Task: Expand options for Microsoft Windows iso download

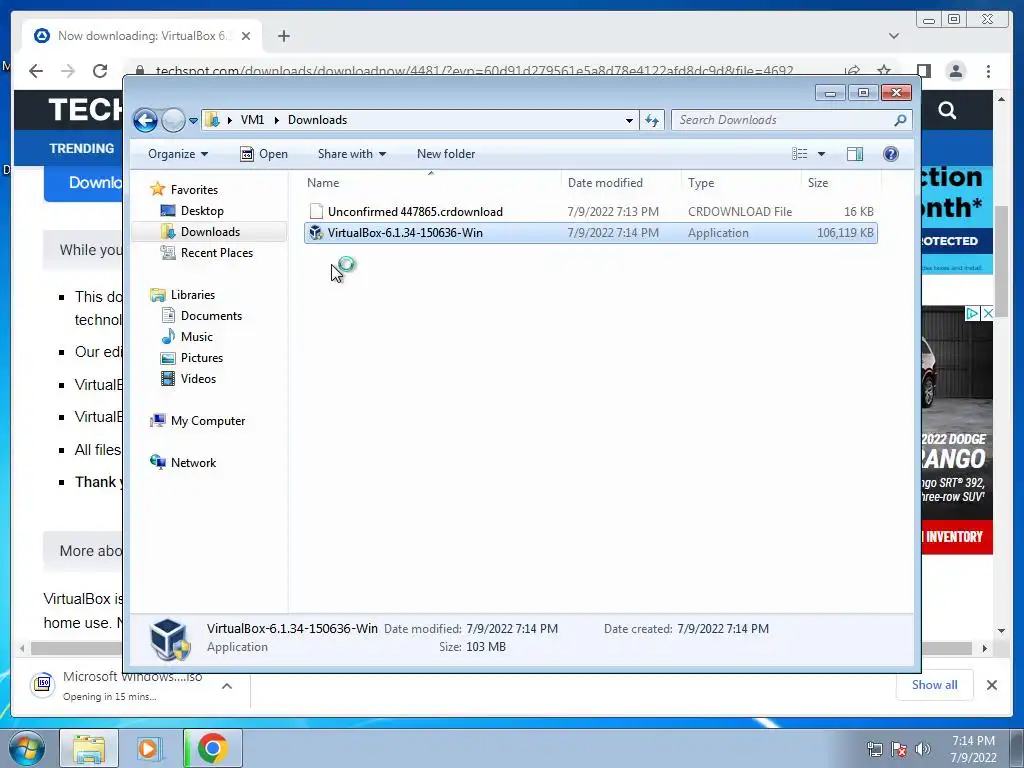Action: (x=227, y=686)
